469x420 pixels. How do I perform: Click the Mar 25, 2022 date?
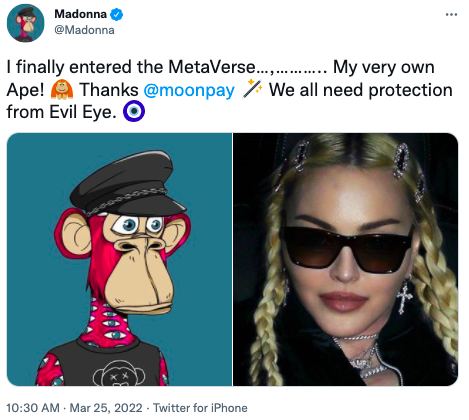(106, 408)
